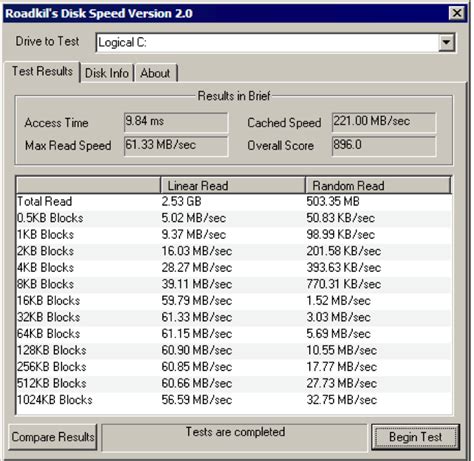Viewport: 474px width, 461px height.
Task: Click the 39.11 MB/sec linear value
Action: [197, 284]
